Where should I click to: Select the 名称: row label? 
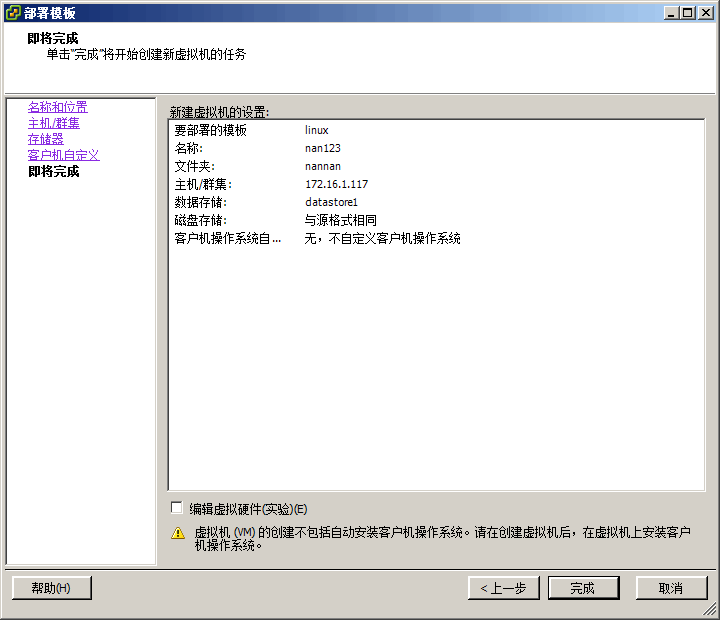tap(188, 148)
